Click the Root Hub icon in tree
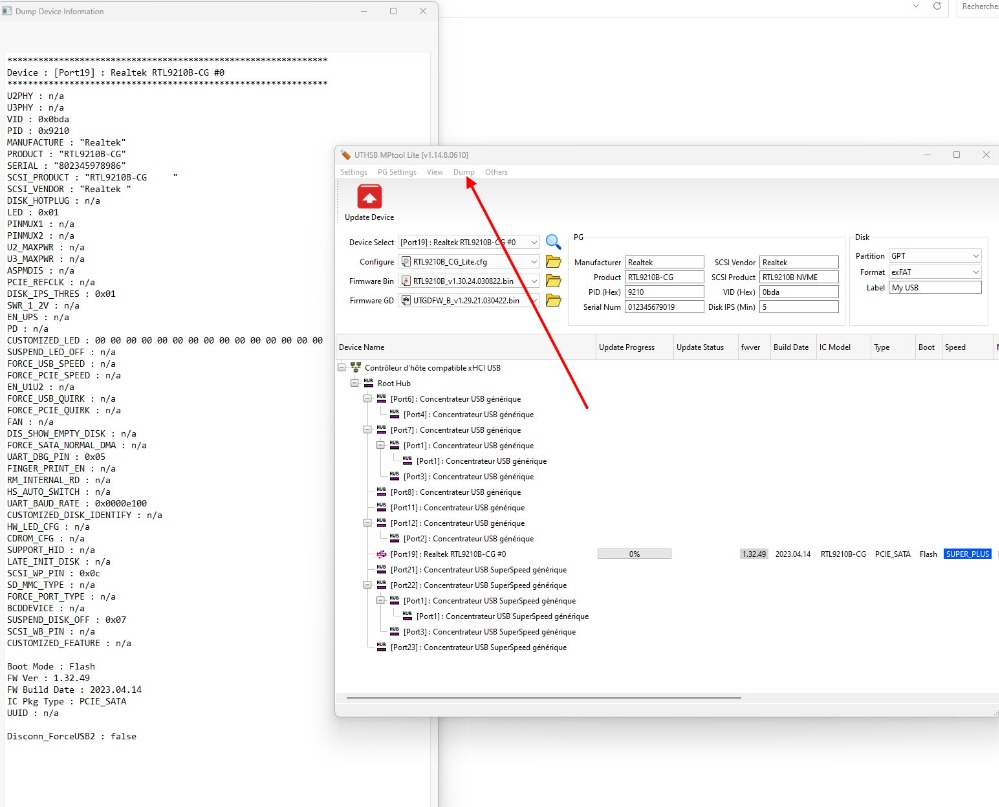999x807 pixels. (x=368, y=383)
